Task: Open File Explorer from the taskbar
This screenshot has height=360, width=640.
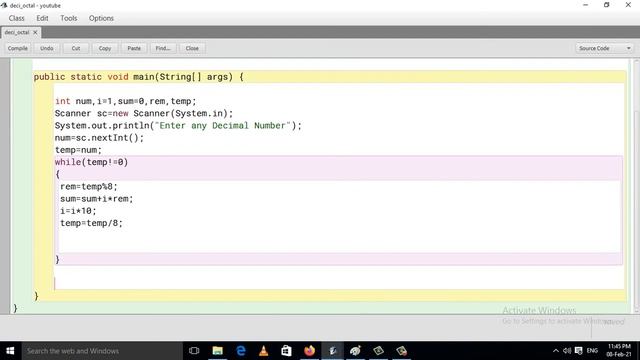Action: pyautogui.click(x=218, y=351)
